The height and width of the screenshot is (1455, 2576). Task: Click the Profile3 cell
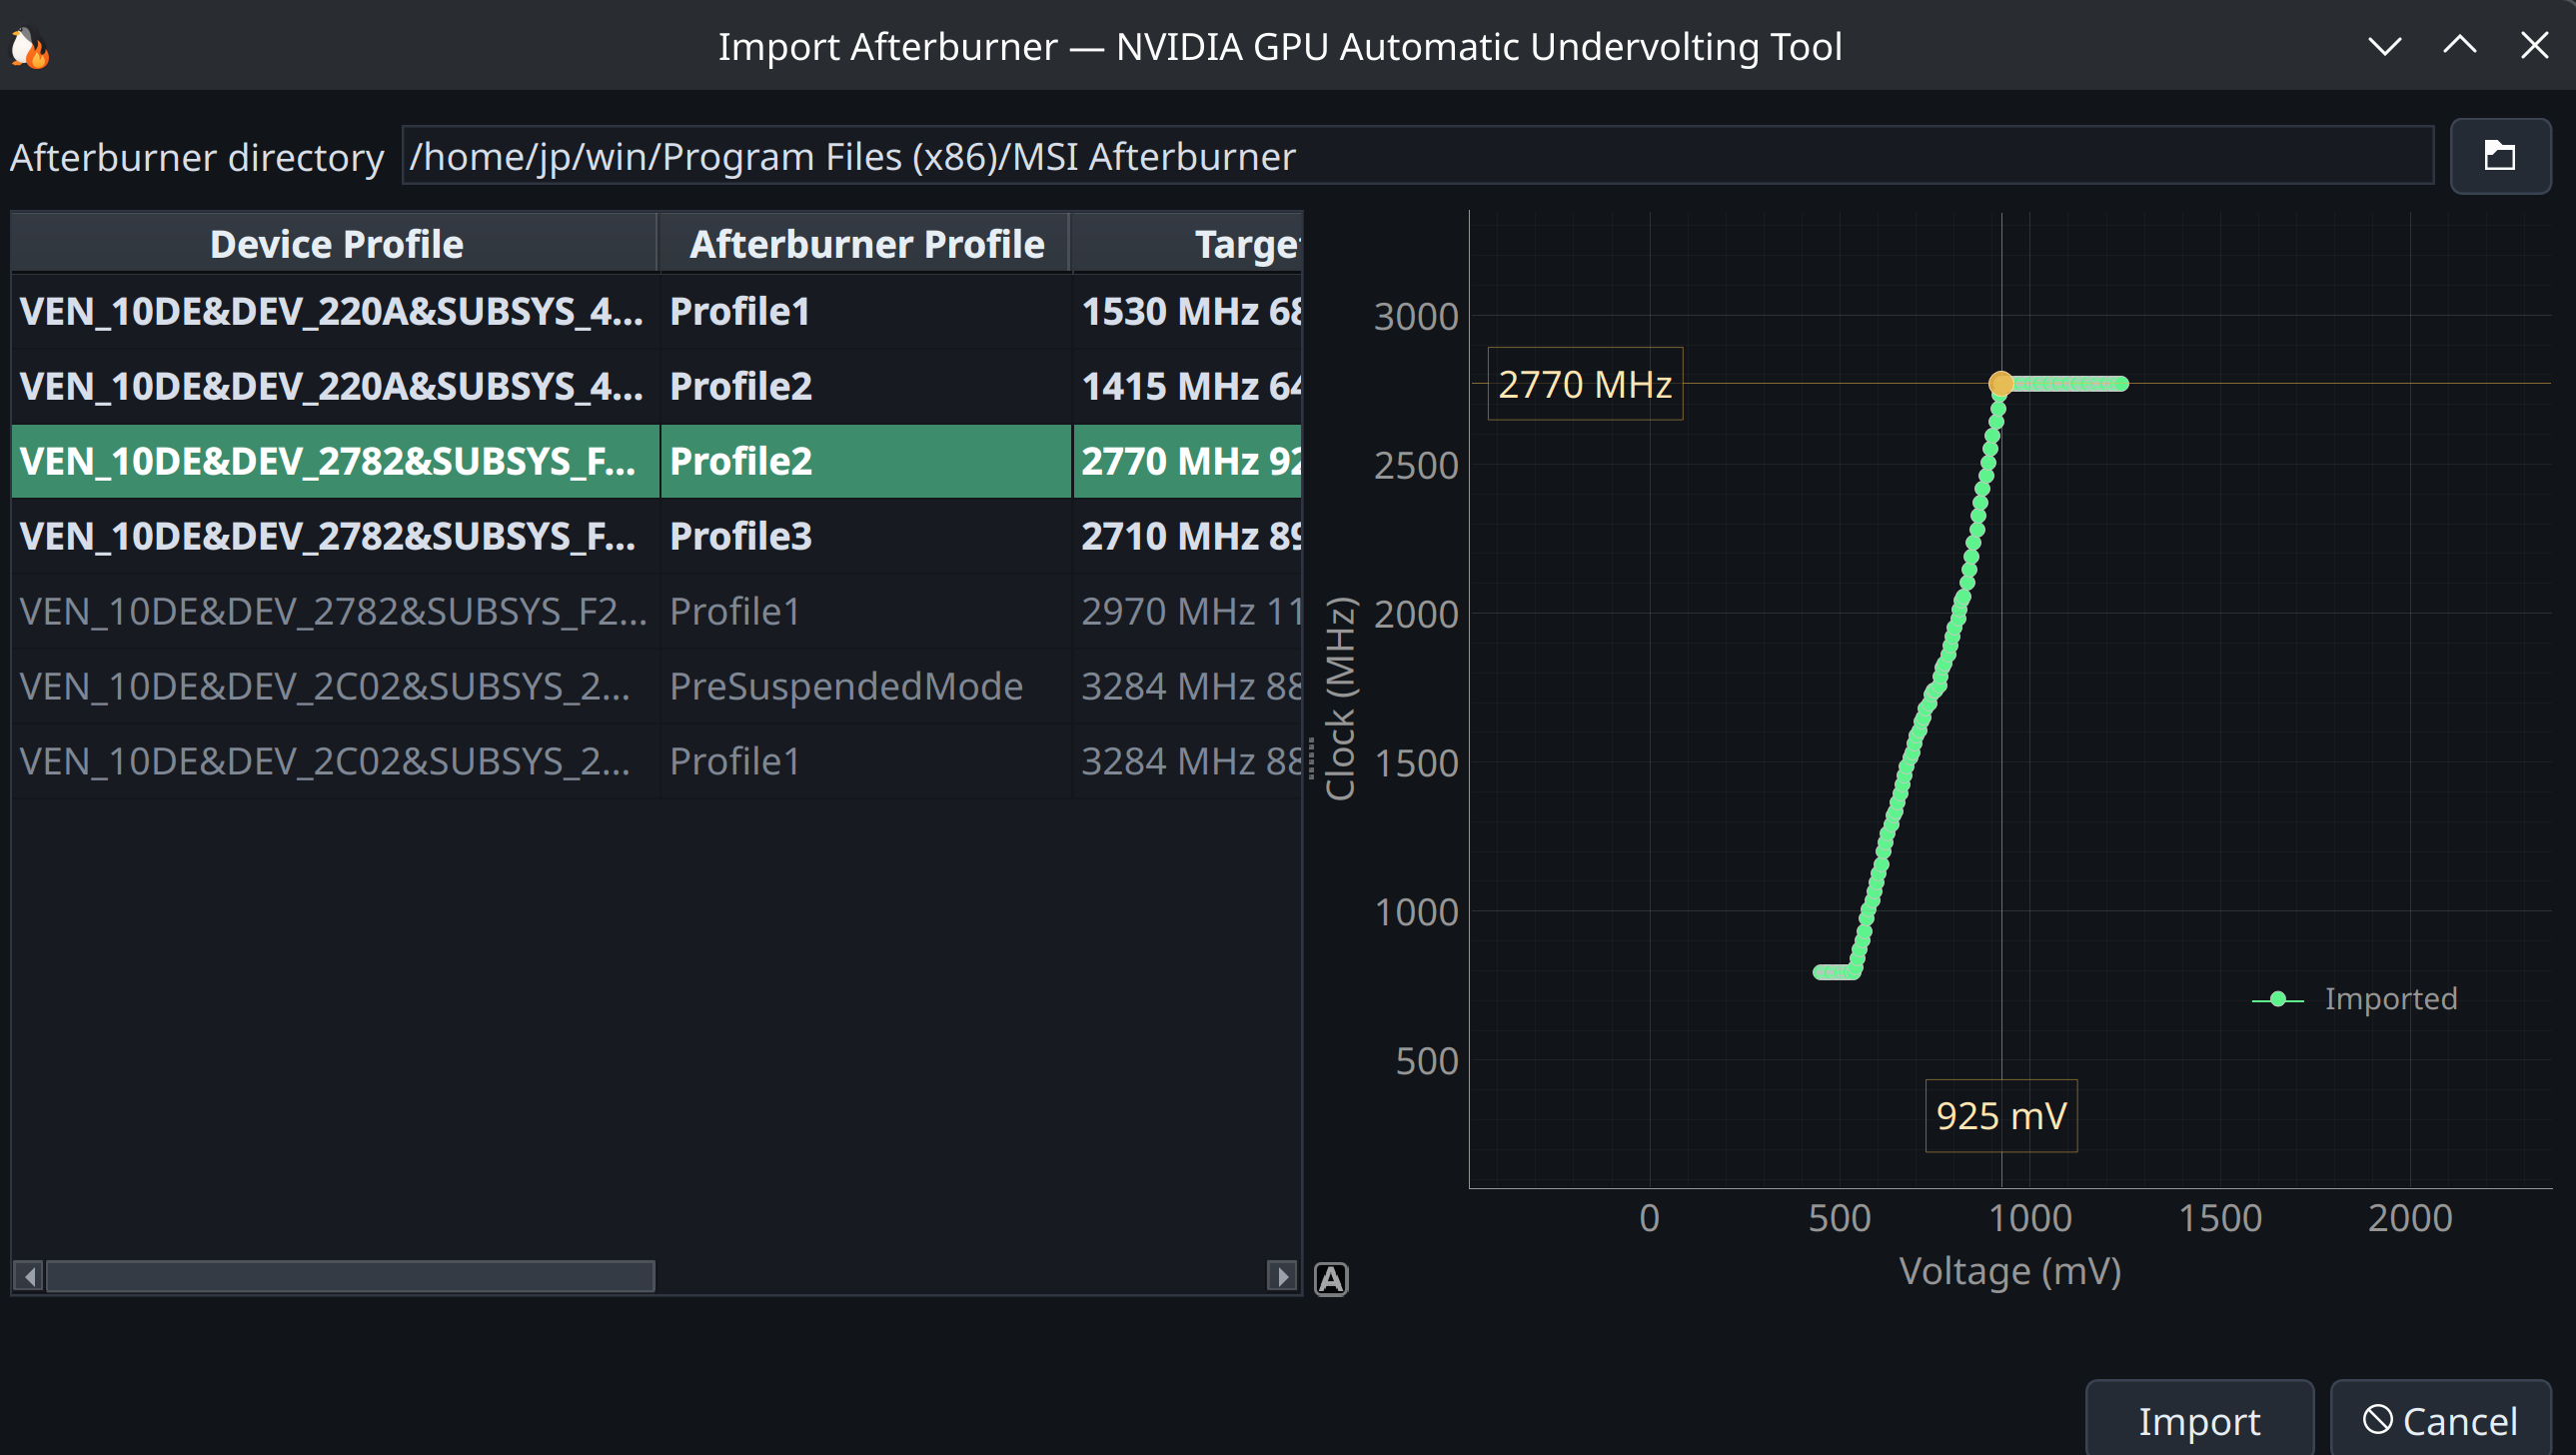tap(866, 536)
